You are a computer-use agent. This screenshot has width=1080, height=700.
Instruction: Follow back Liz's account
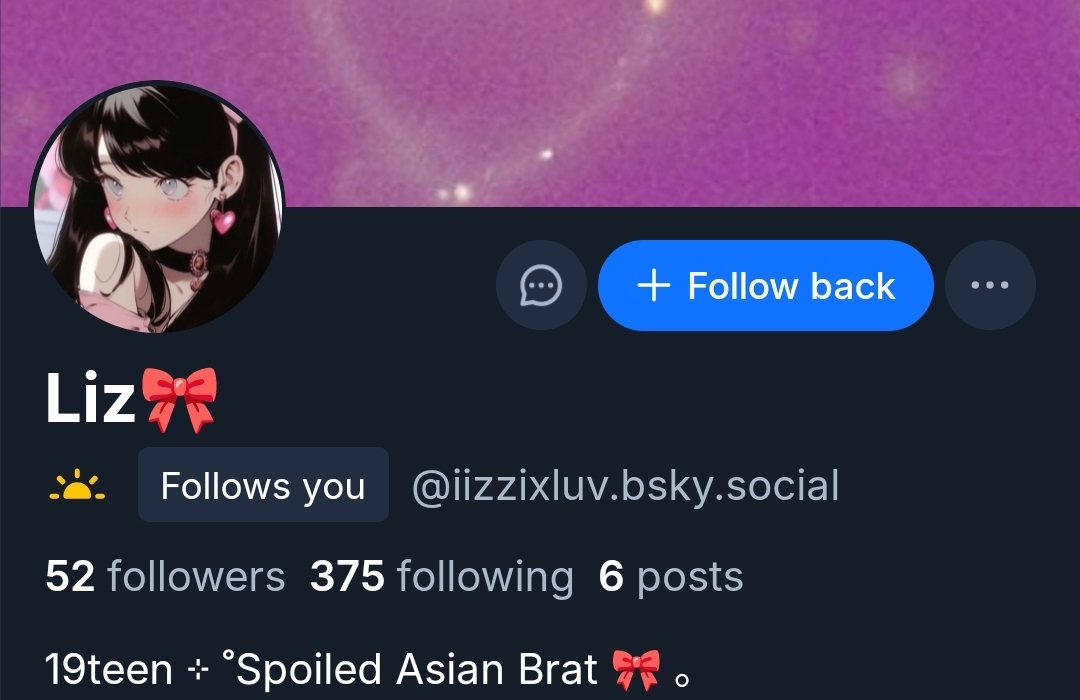[x=765, y=285]
